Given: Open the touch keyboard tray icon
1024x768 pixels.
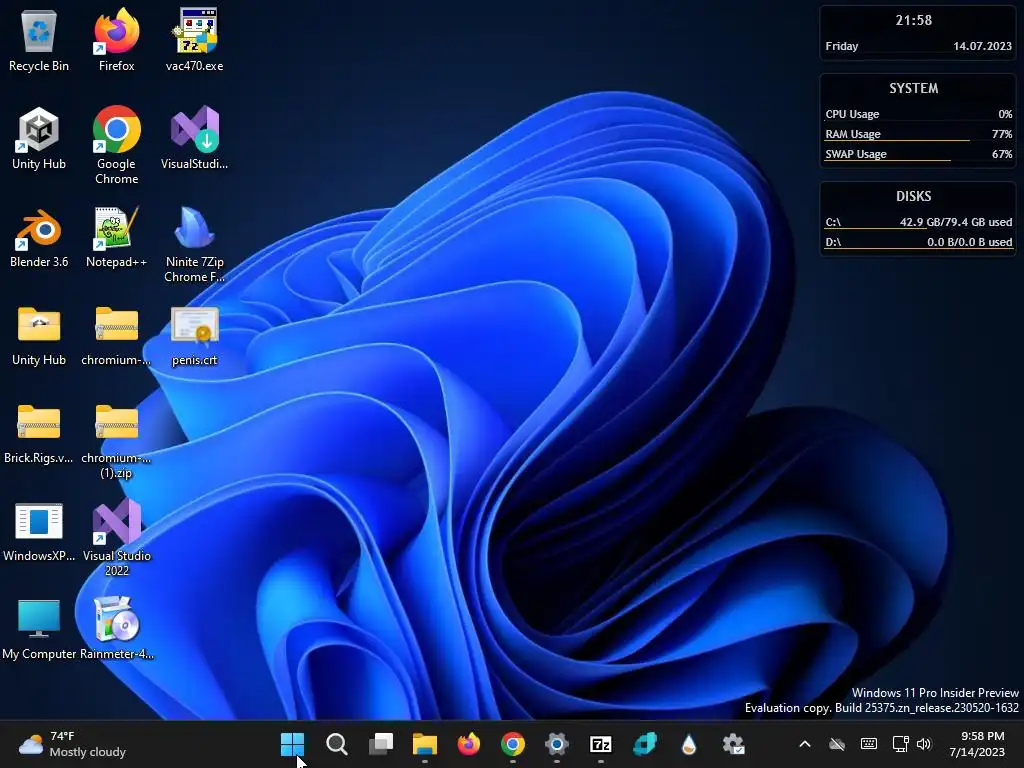Looking at the screenshot, I should click(869, 744).
